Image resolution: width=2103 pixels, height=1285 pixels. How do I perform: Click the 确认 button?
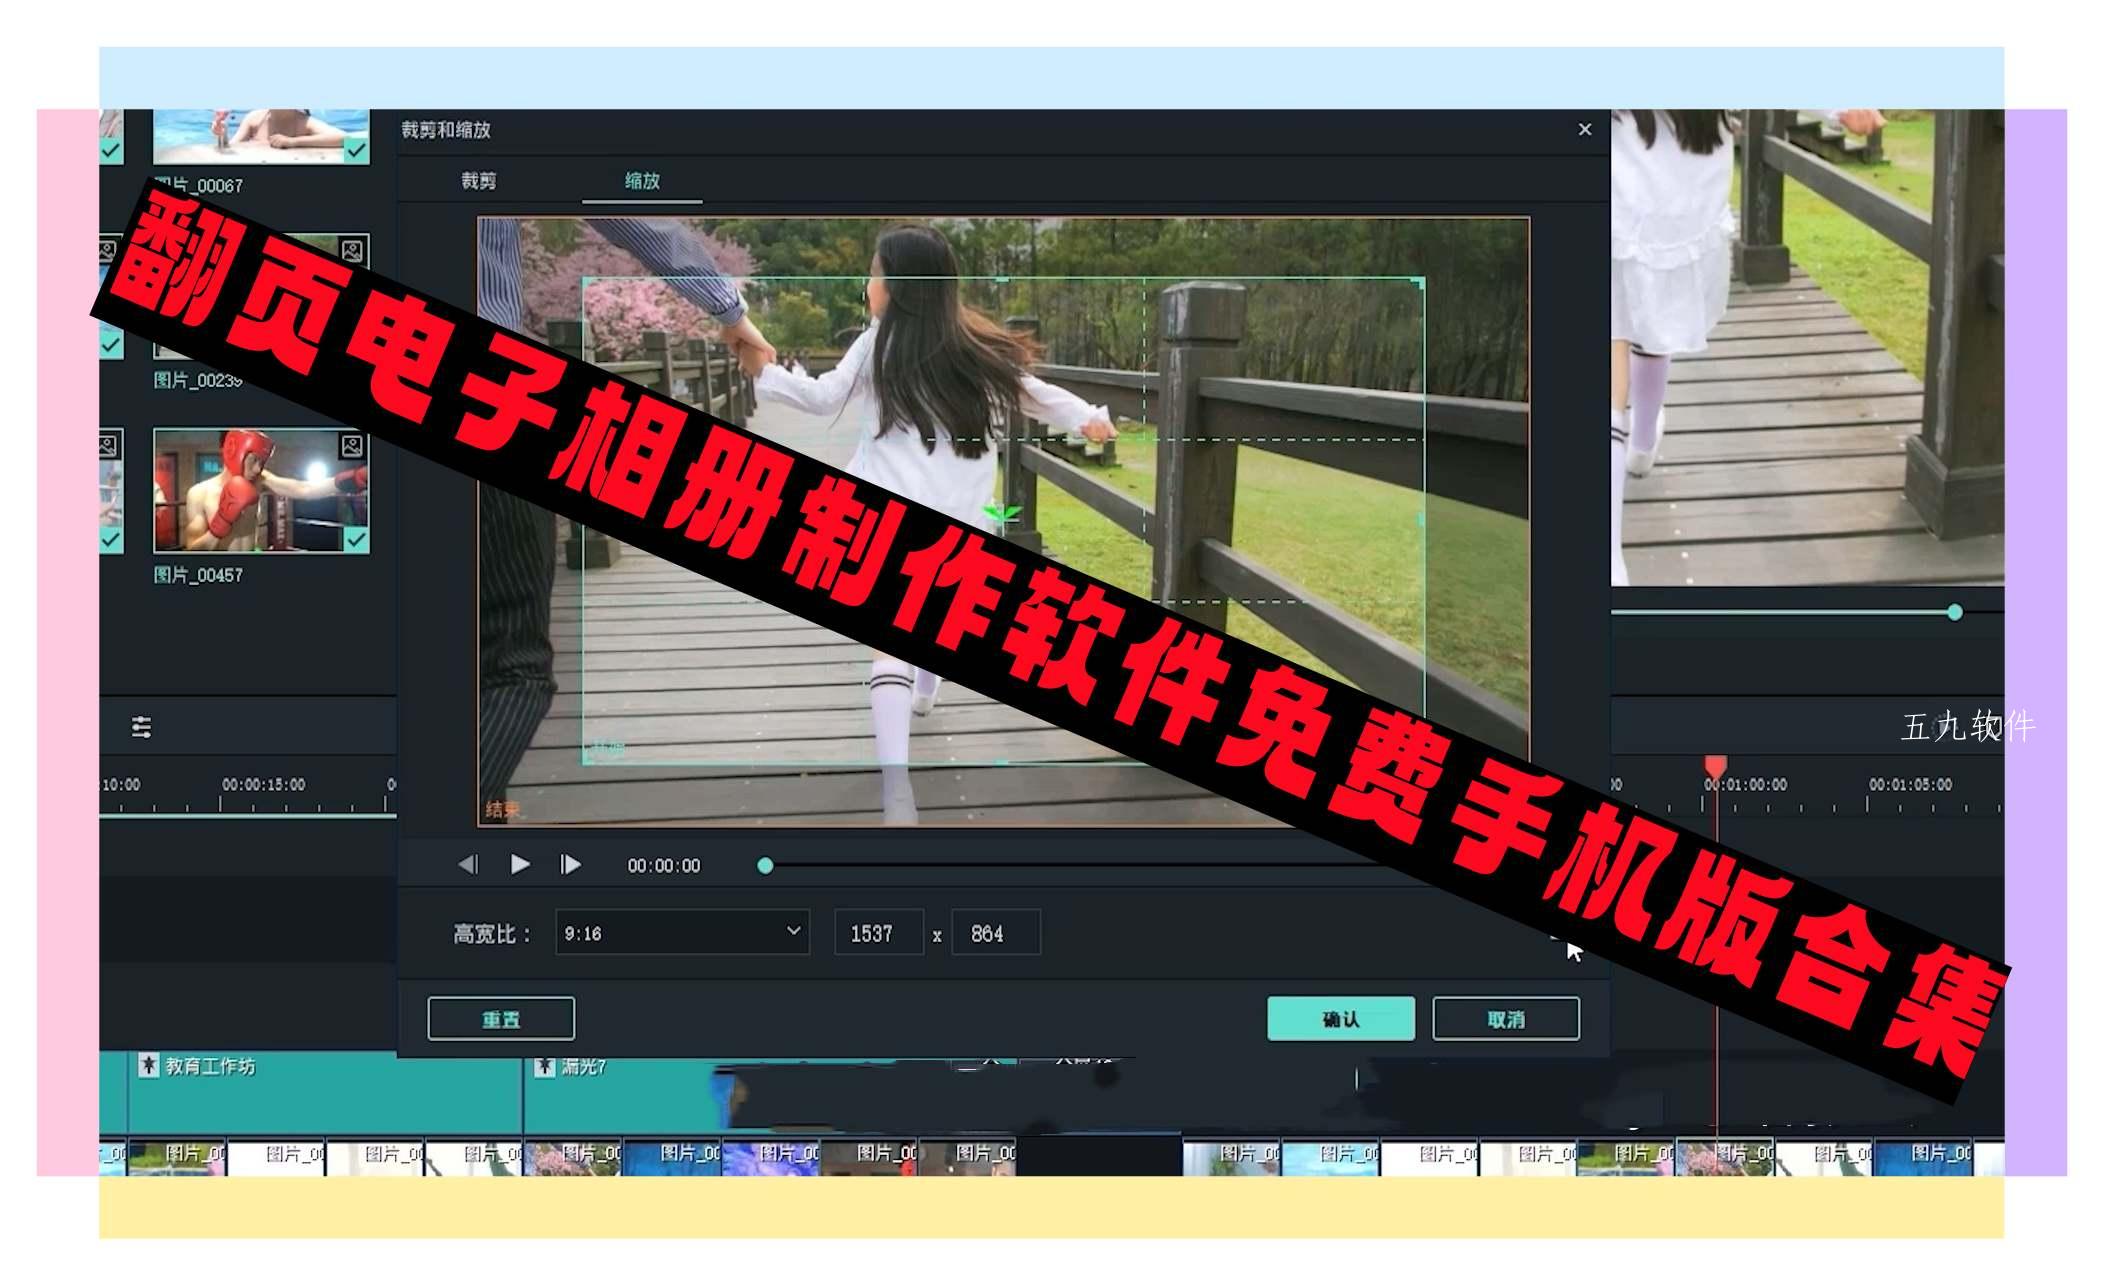pos(1340,1019)
